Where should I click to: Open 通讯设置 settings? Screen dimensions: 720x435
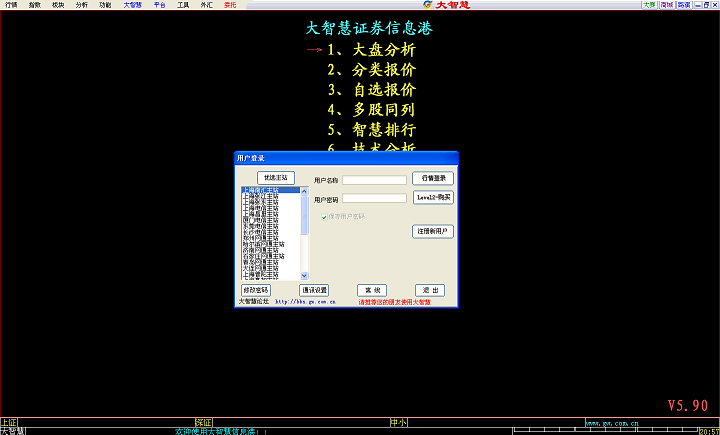pos(314,290)
